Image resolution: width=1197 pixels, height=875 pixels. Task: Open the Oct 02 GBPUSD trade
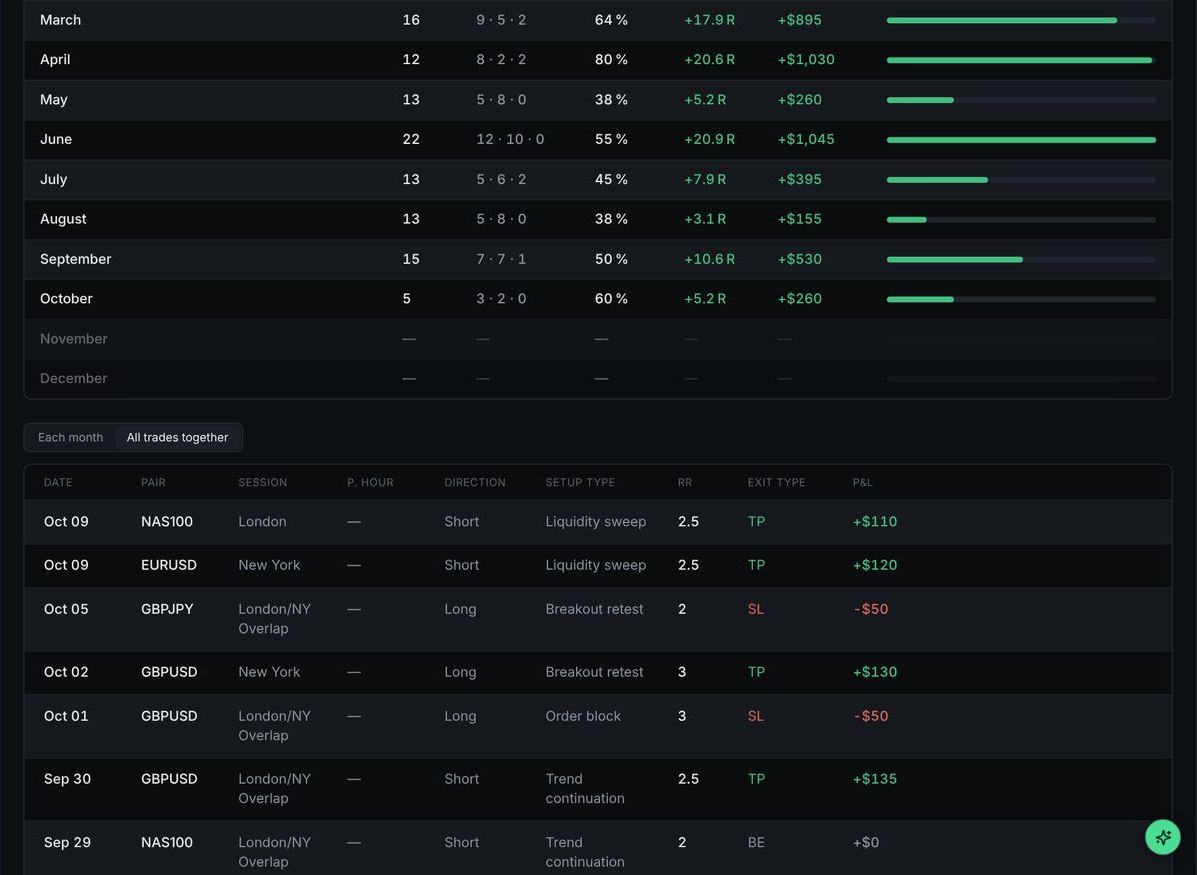click(x=598, y=673)
